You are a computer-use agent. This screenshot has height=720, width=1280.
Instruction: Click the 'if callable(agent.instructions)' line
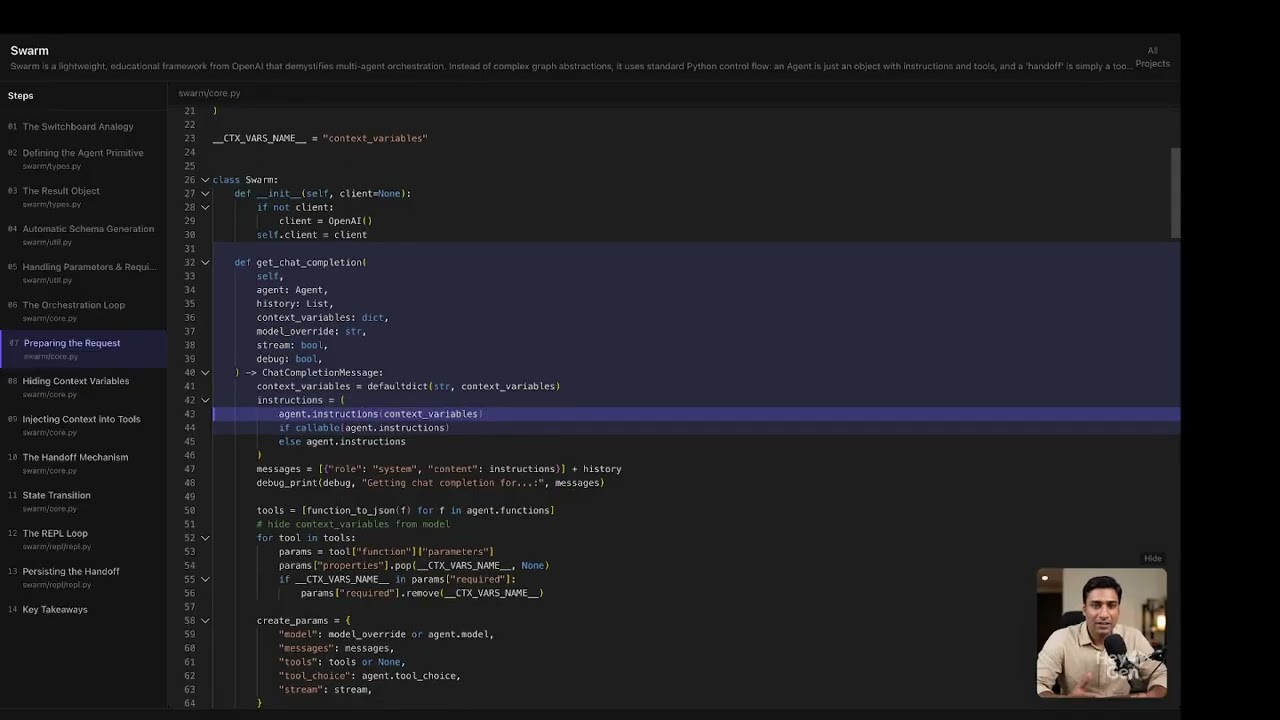[364, 428]
